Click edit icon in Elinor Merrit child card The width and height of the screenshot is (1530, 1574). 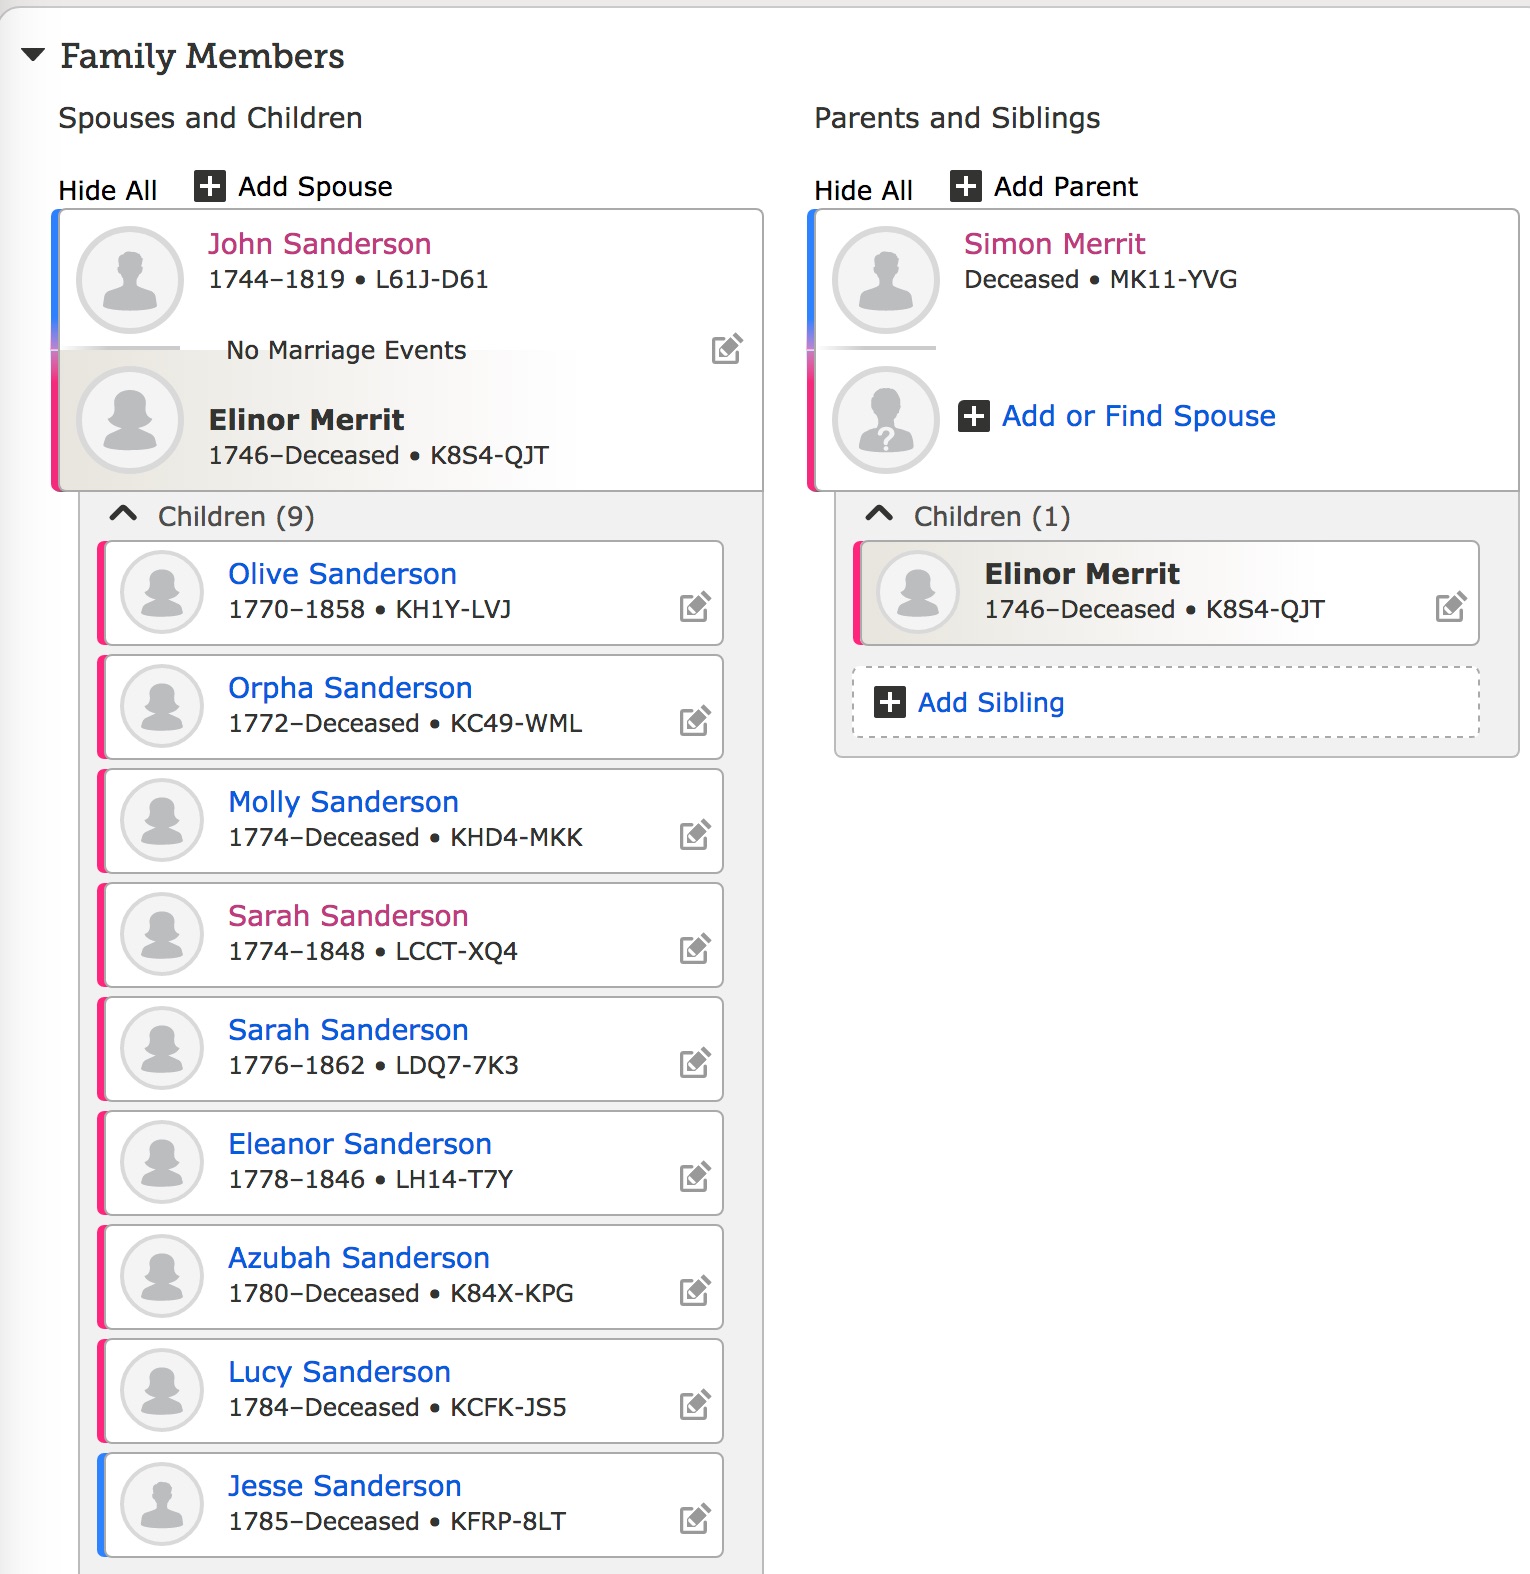pyautogui.click(x=1450, y=607)
